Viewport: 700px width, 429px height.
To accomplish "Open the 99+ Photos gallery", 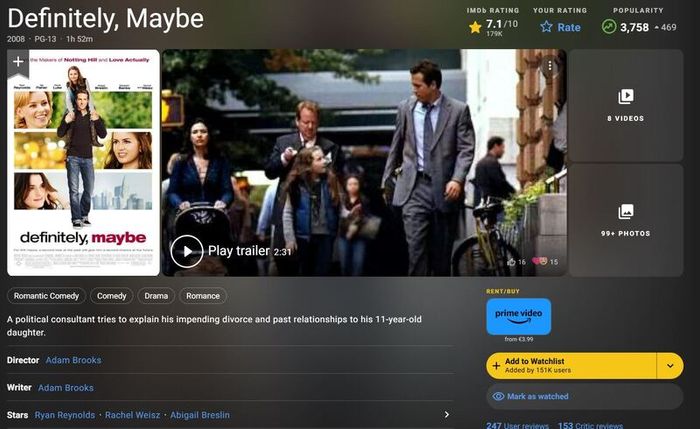I will (625, 221).
